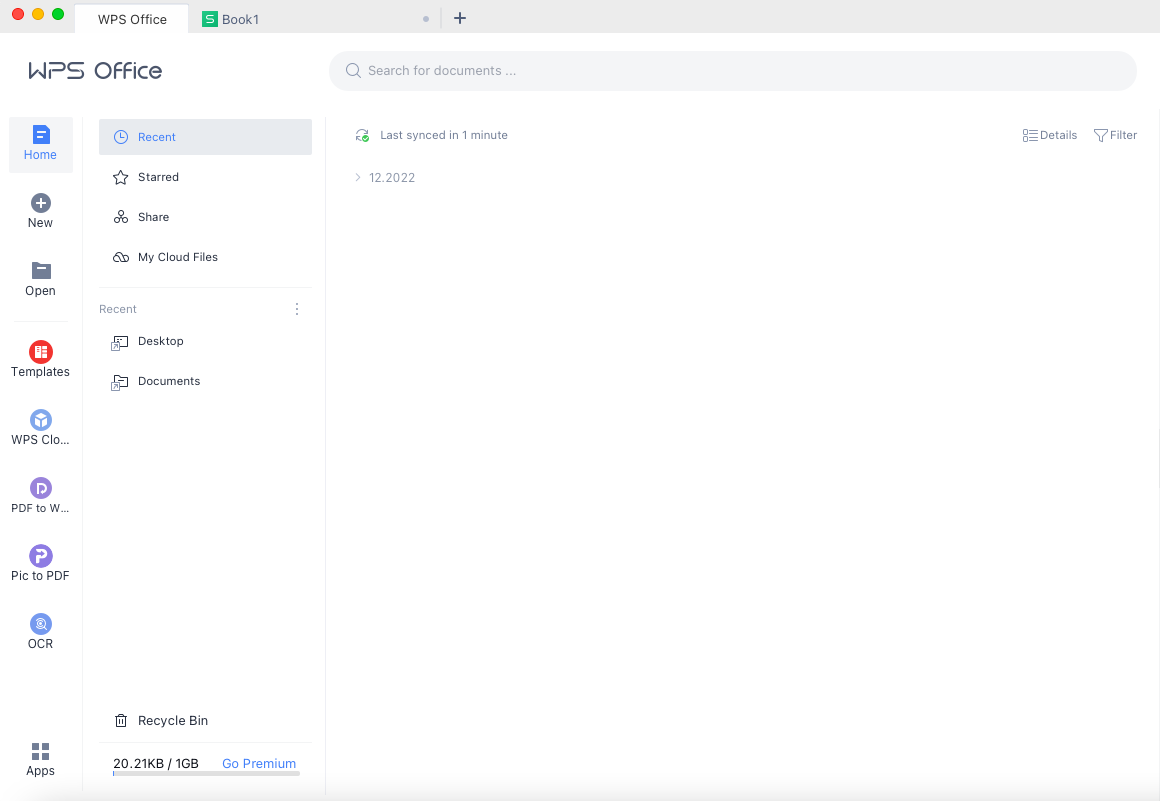Viewport: 1160px width, 801px height.
Task: Go to My Cloud Files
Action: click(205, 257)
